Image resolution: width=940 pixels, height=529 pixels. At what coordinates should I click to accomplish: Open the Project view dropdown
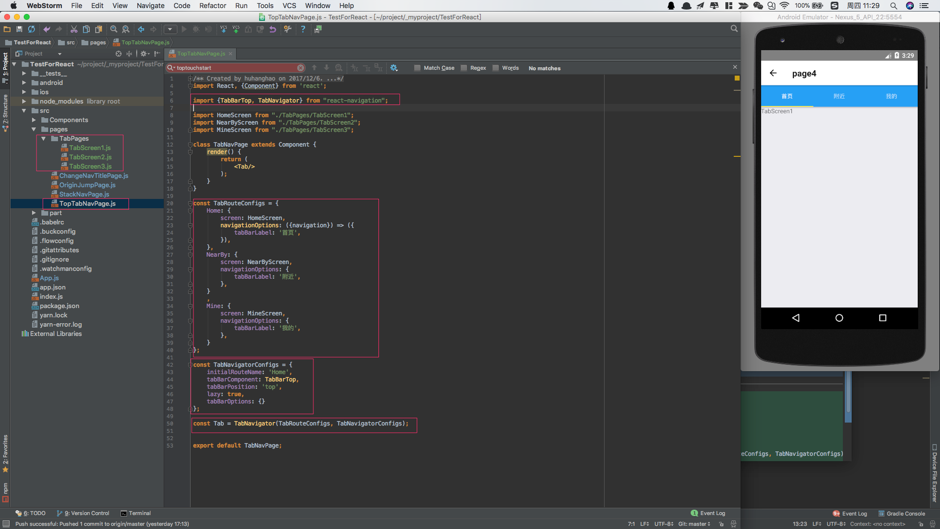click(59, 54)
